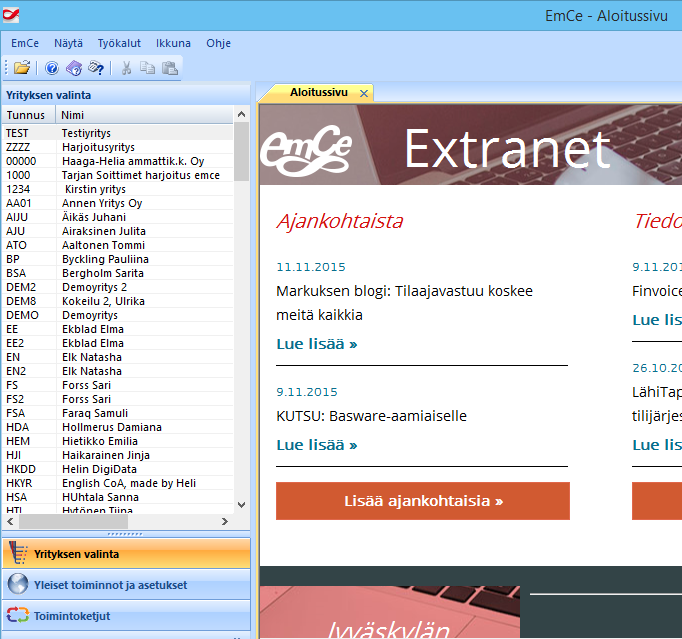Select the EE2 Ekblad Elma row

tap(118, 343)
